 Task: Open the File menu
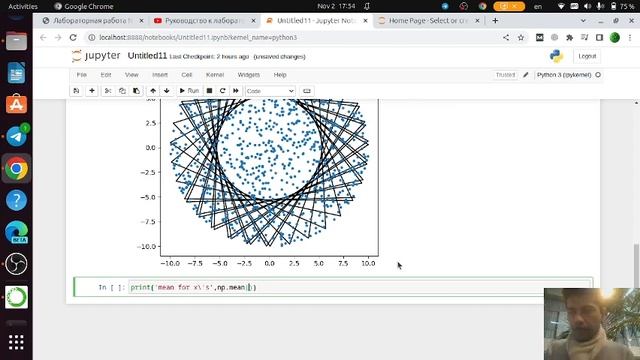[82, 75]
